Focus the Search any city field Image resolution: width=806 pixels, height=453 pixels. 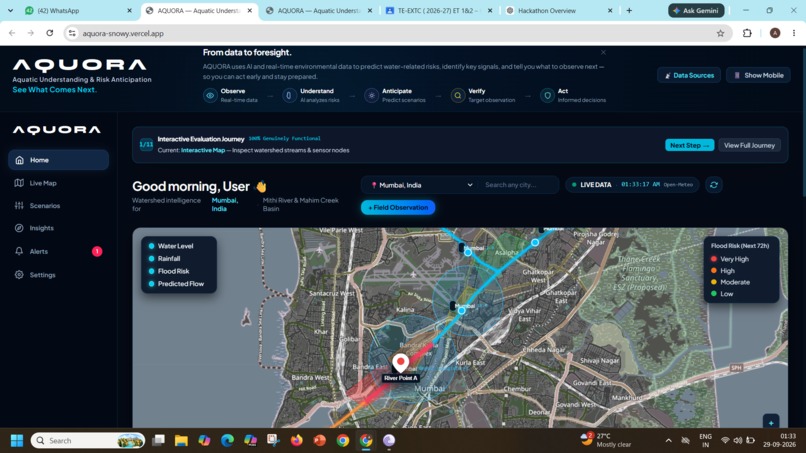point(518,185)
